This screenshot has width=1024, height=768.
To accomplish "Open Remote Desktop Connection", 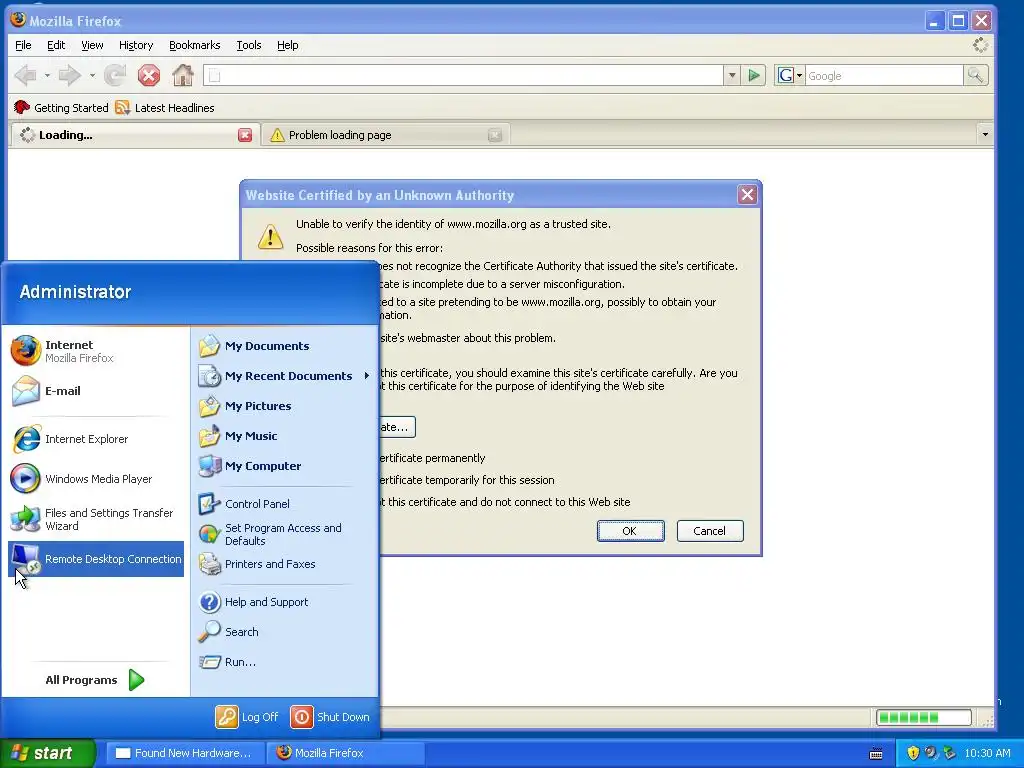I will pos(96,559).
